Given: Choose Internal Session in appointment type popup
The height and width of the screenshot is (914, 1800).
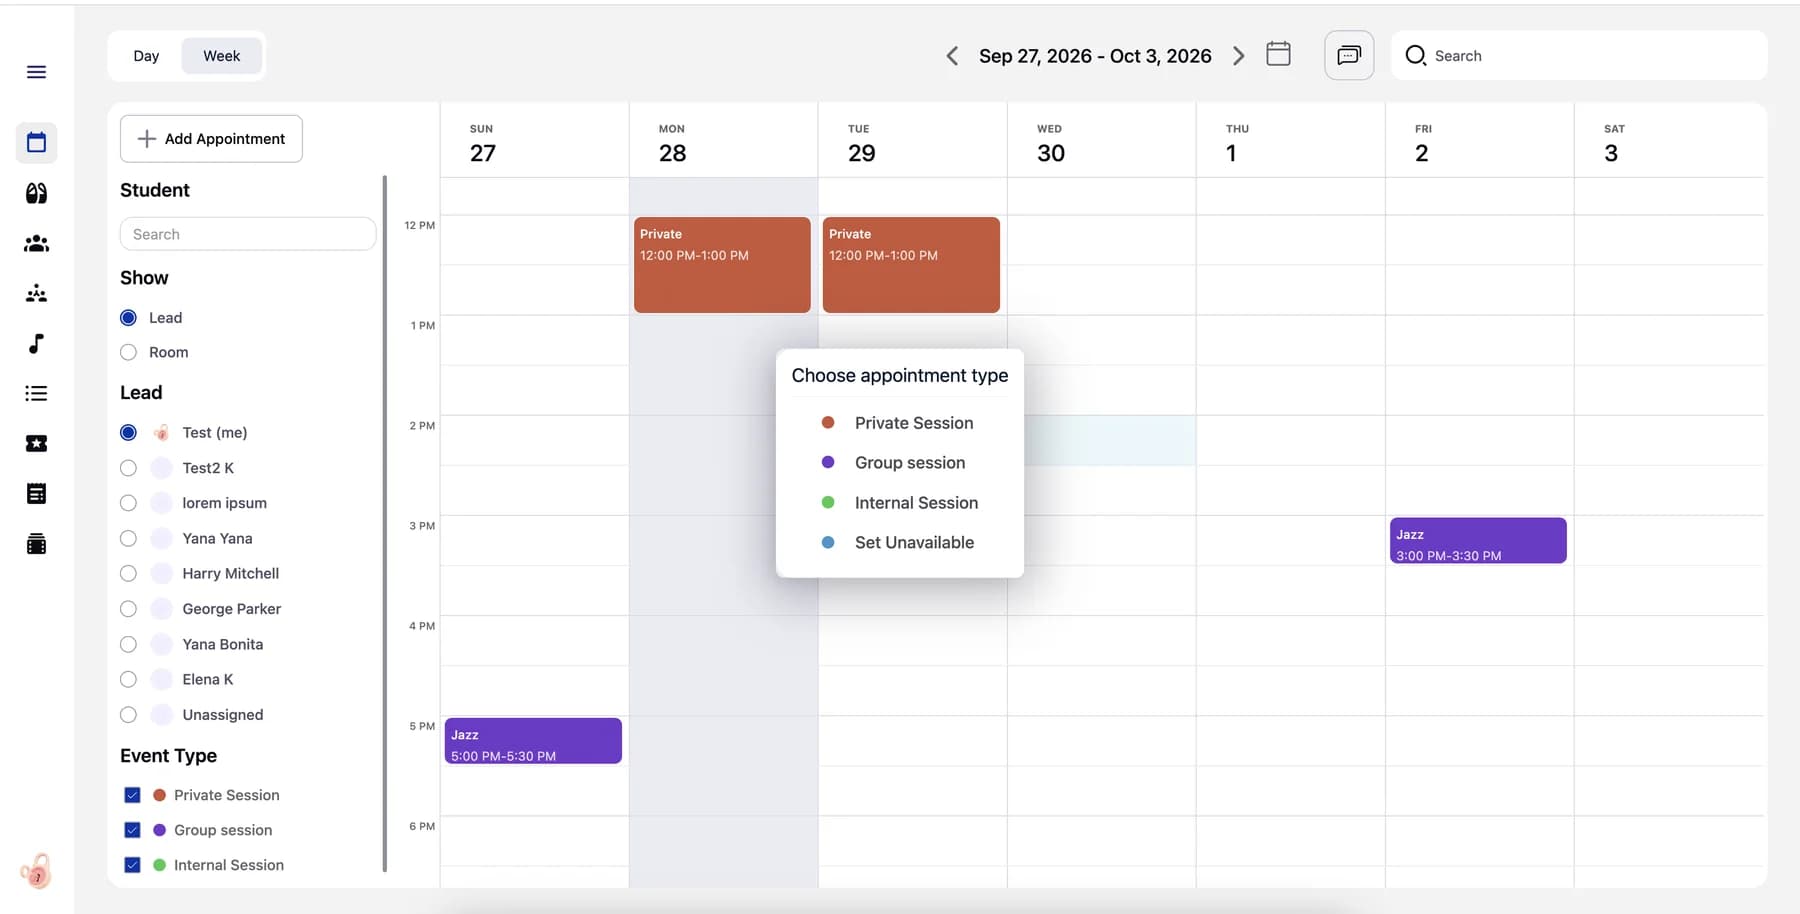Looking at the screenshot, I should pos(898,503).
